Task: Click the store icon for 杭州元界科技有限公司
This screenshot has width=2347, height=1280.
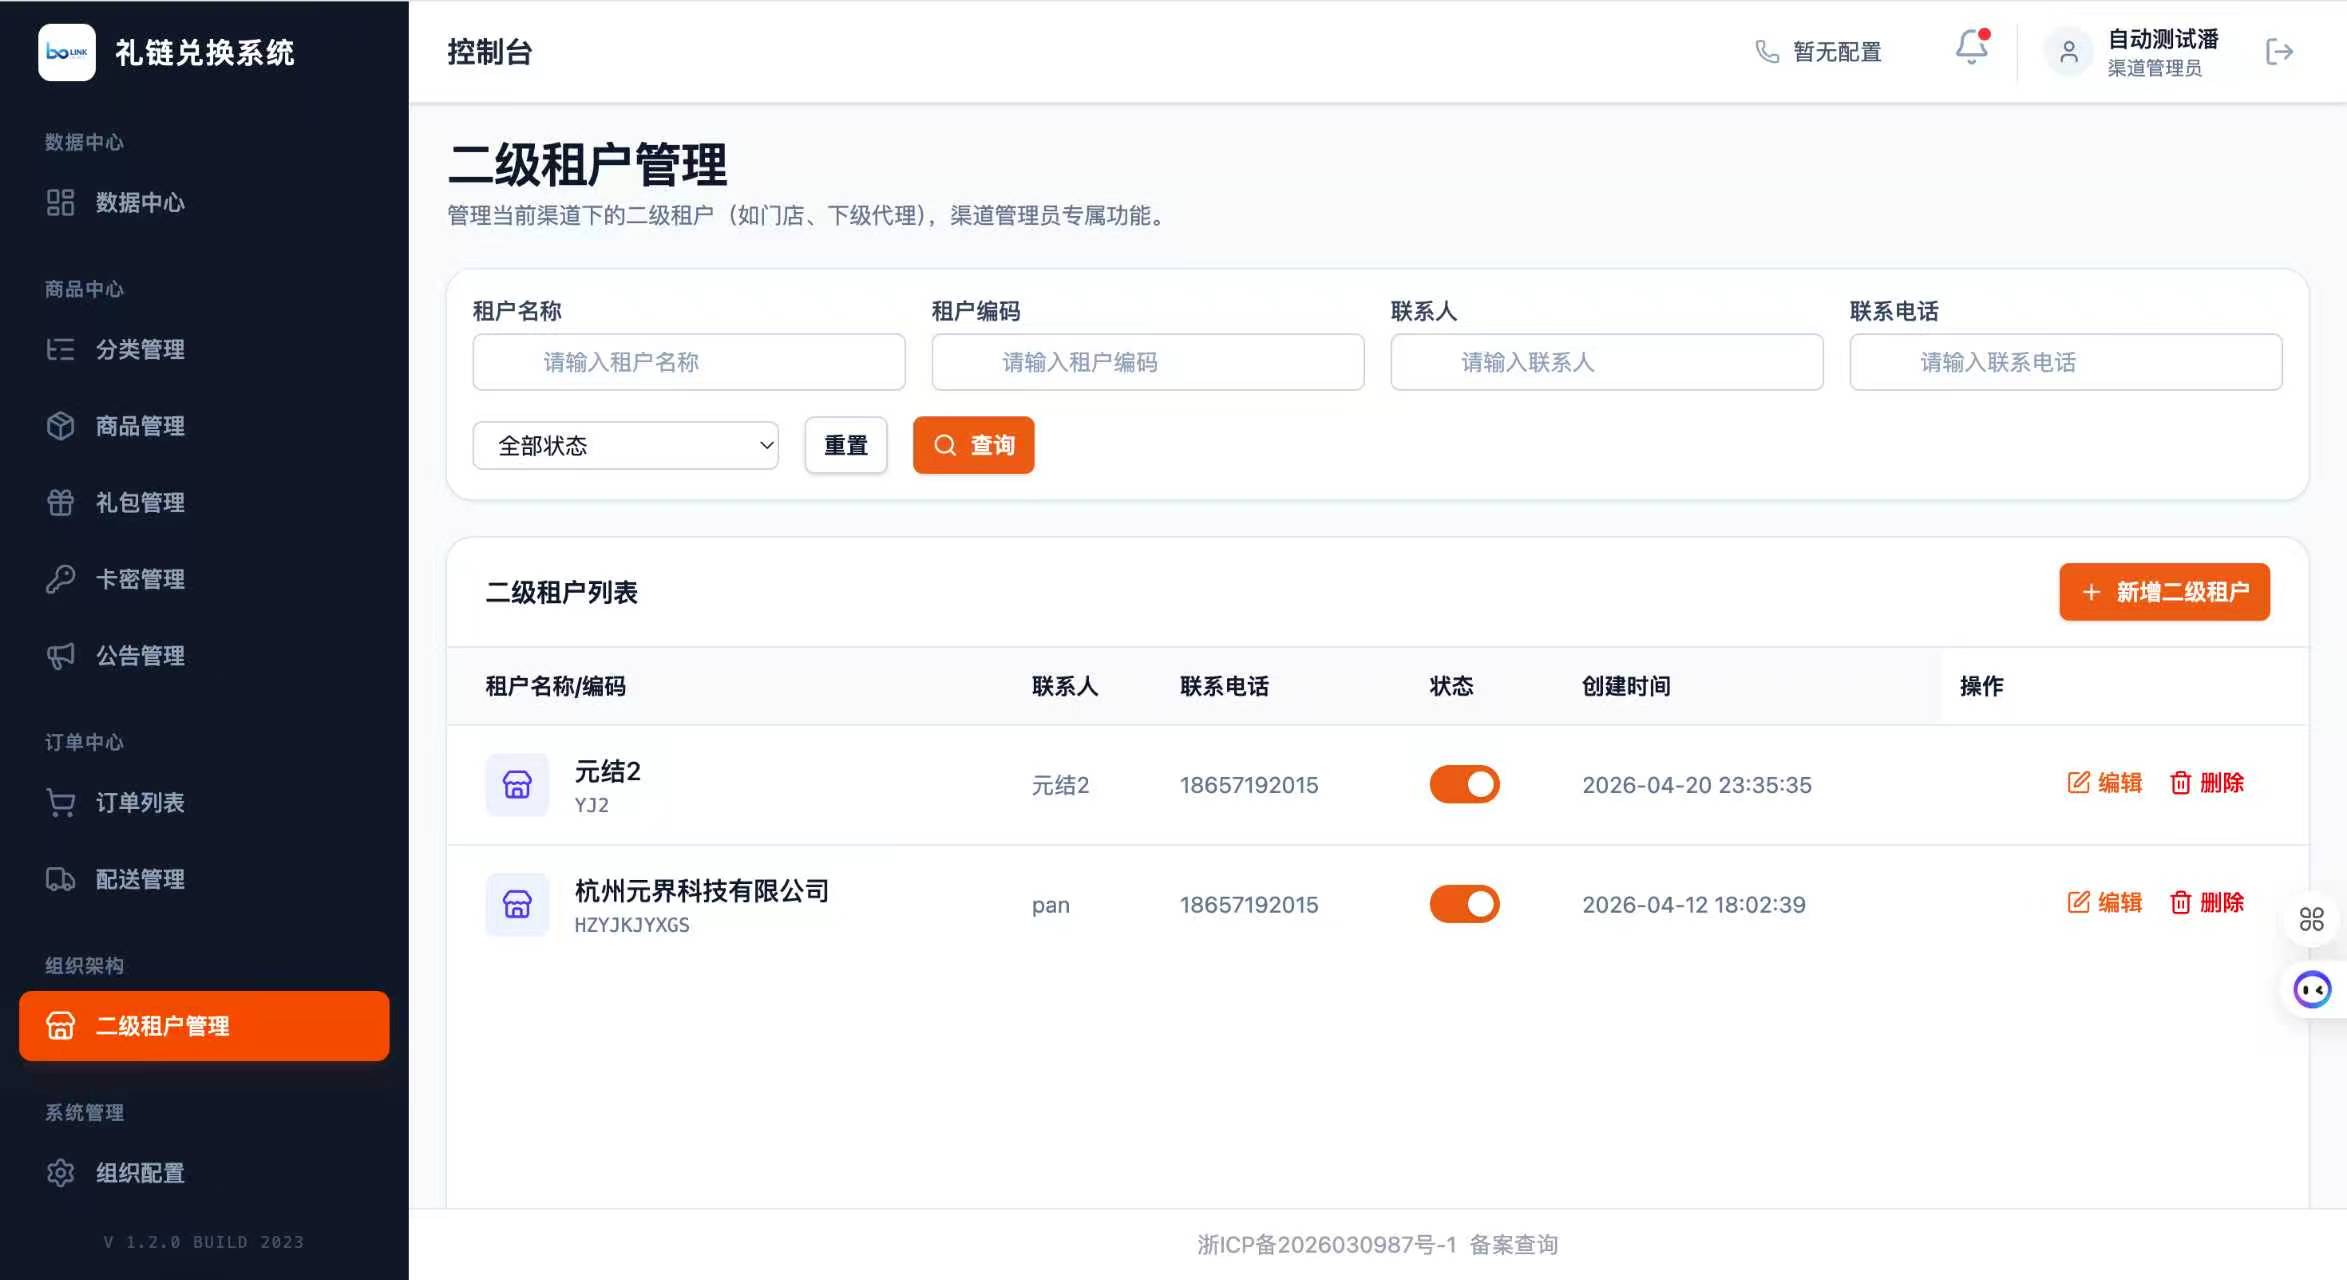Action: click(x=517, y=905)
